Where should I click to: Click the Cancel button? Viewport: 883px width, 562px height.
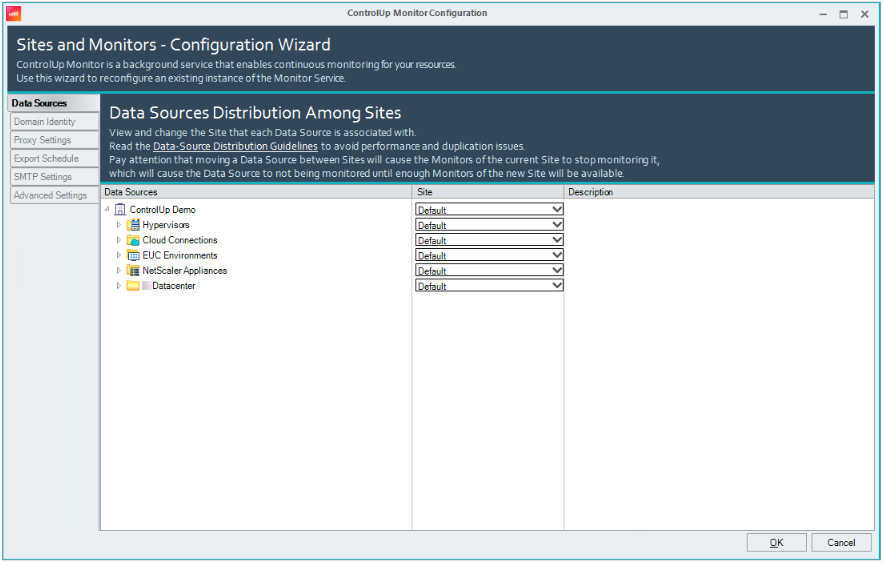(841, 542)
